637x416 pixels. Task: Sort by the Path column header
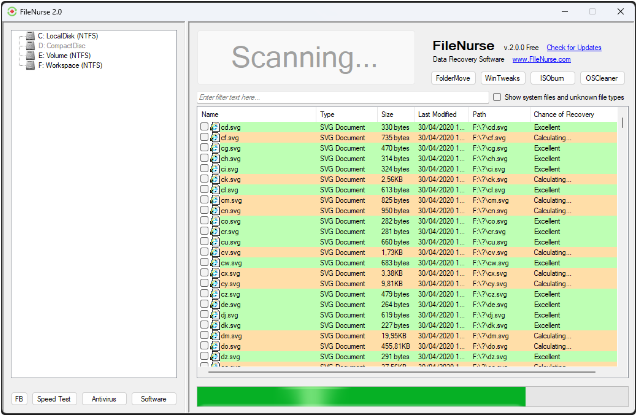pyautogui.click(x=499, y=115)
